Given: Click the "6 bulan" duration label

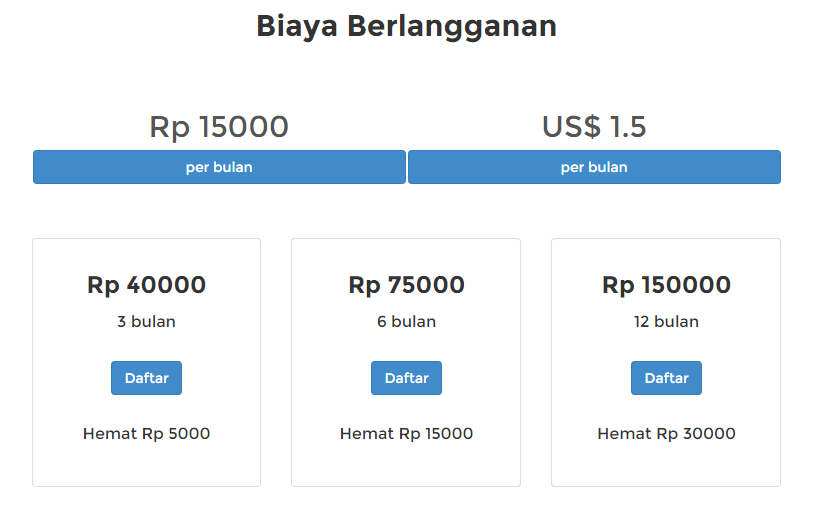Looking at the screenshot, I should [x=406, y=322].
